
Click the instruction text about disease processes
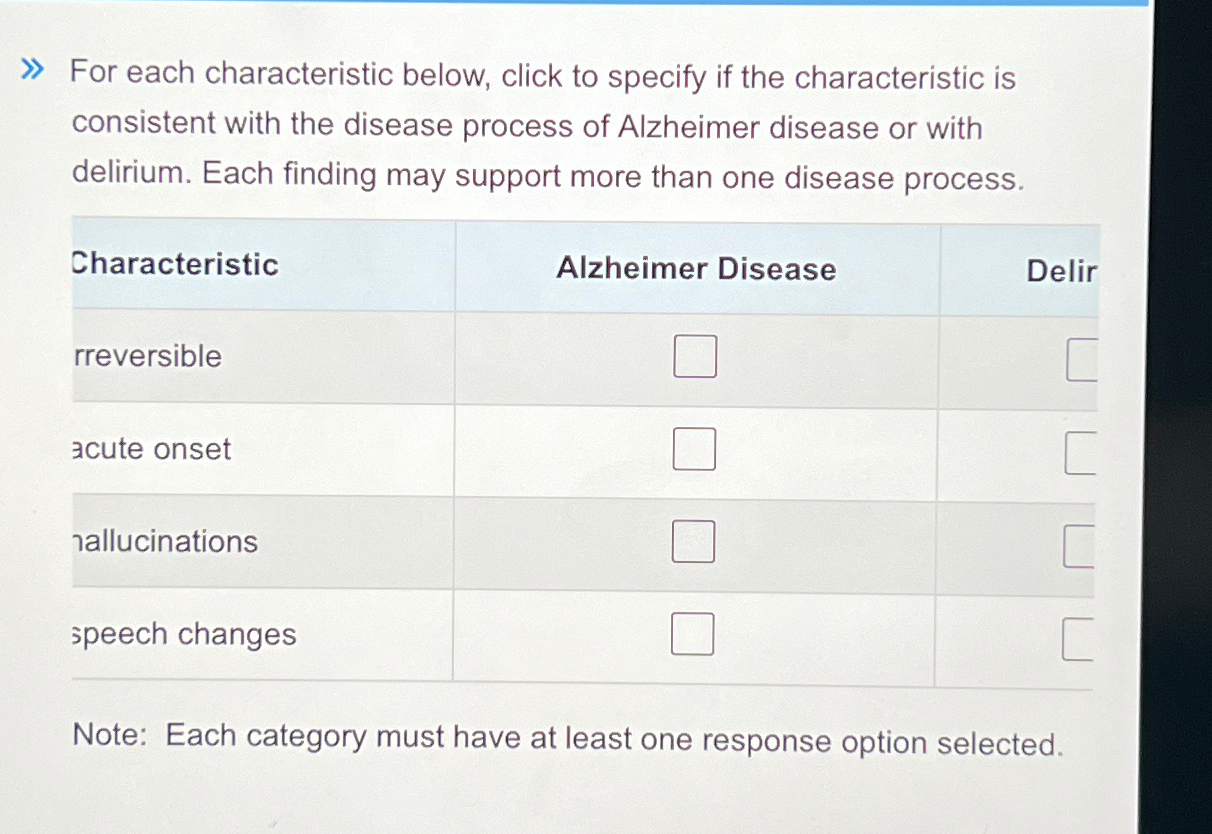544,127
